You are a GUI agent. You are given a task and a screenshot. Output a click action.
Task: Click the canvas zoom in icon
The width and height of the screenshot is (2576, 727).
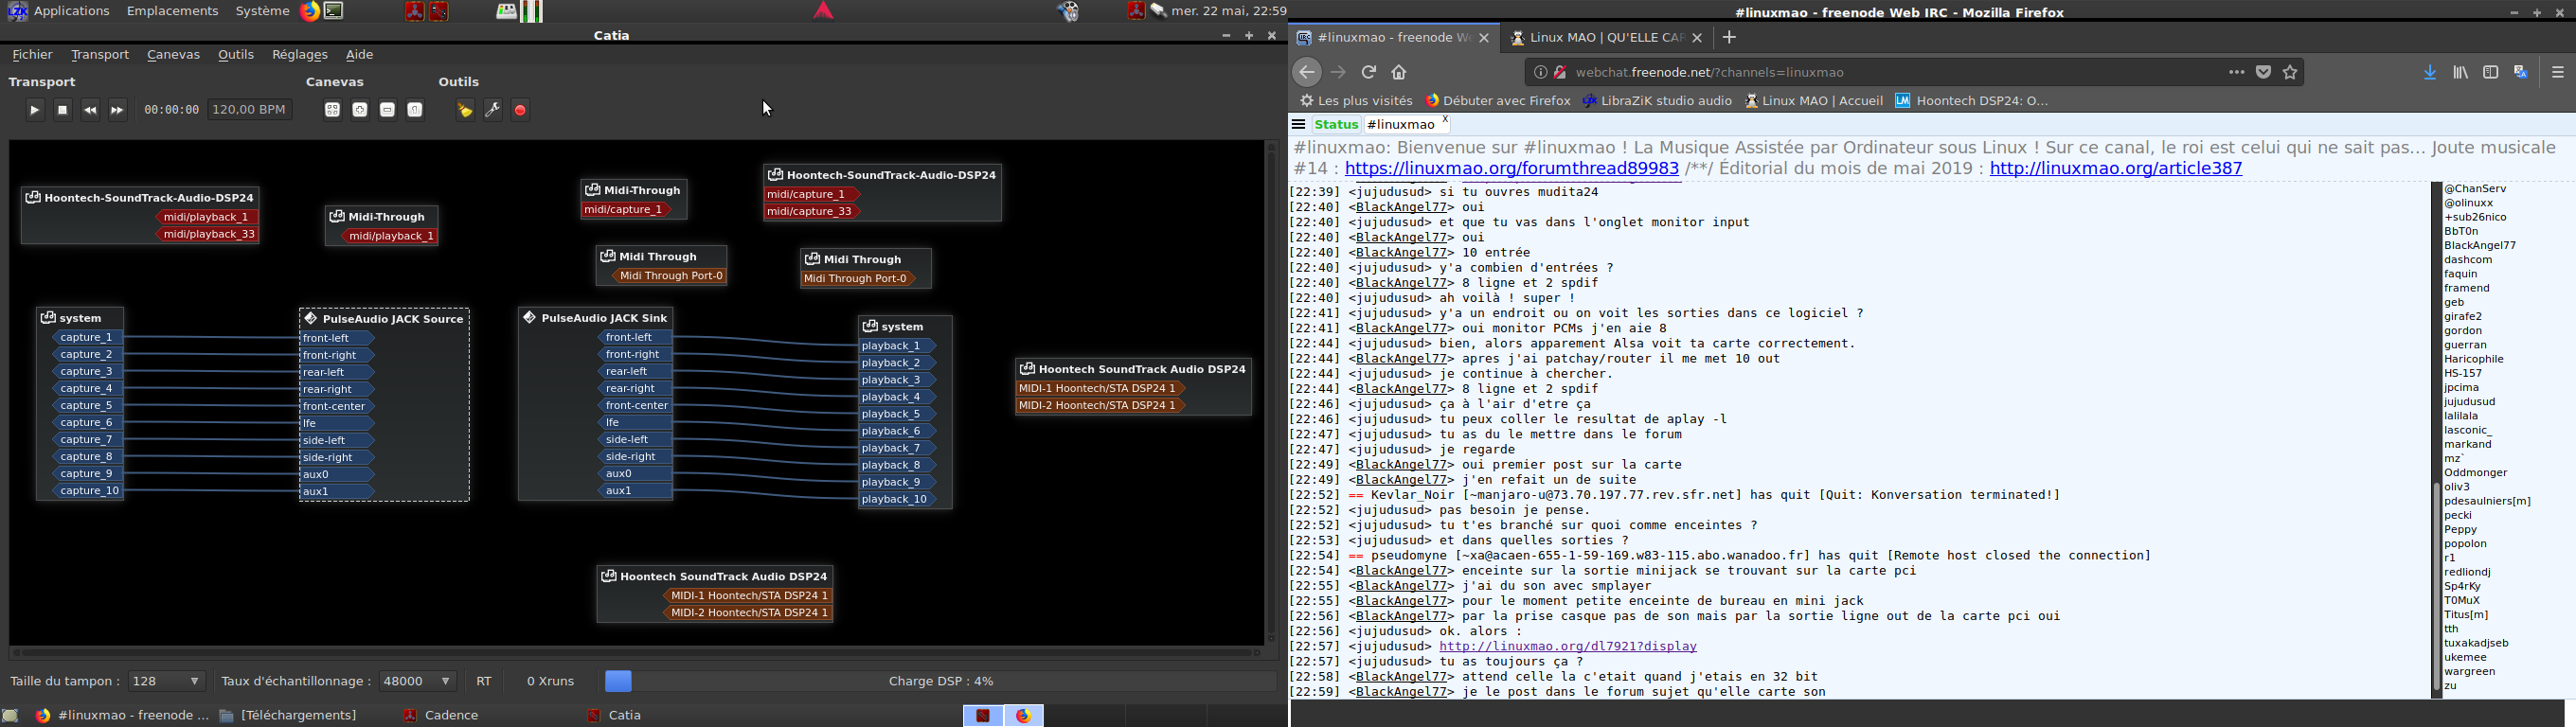[360, 110]
